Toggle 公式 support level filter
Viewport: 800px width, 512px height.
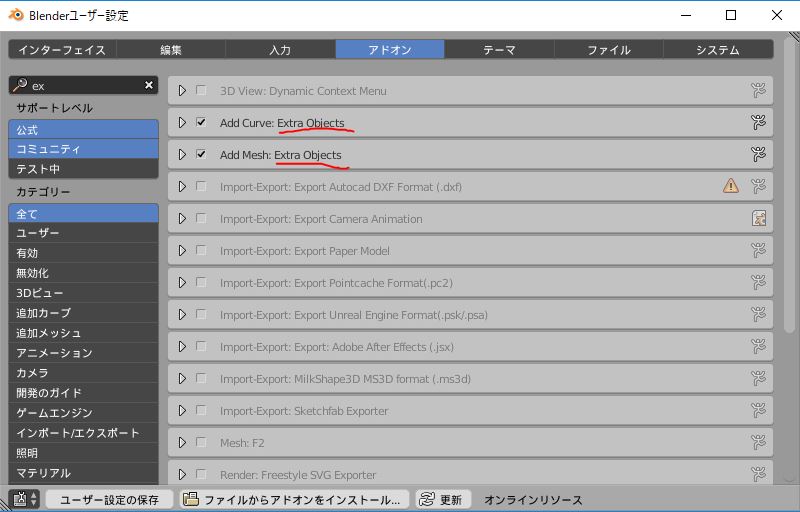click(x=84, y=130)
